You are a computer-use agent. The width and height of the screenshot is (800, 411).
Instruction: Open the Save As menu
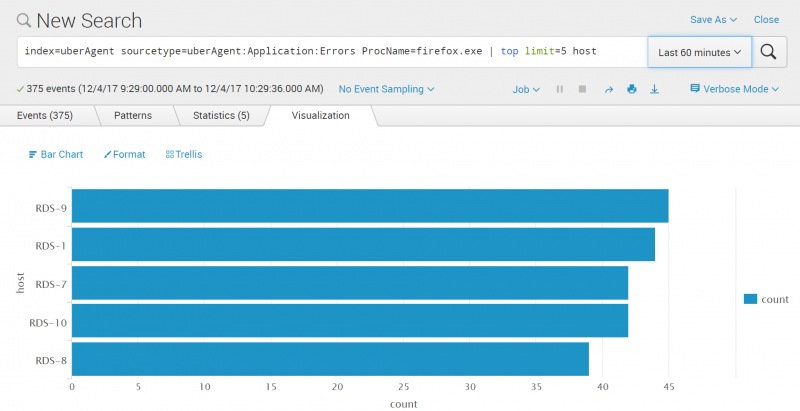[x=713, y=19]
